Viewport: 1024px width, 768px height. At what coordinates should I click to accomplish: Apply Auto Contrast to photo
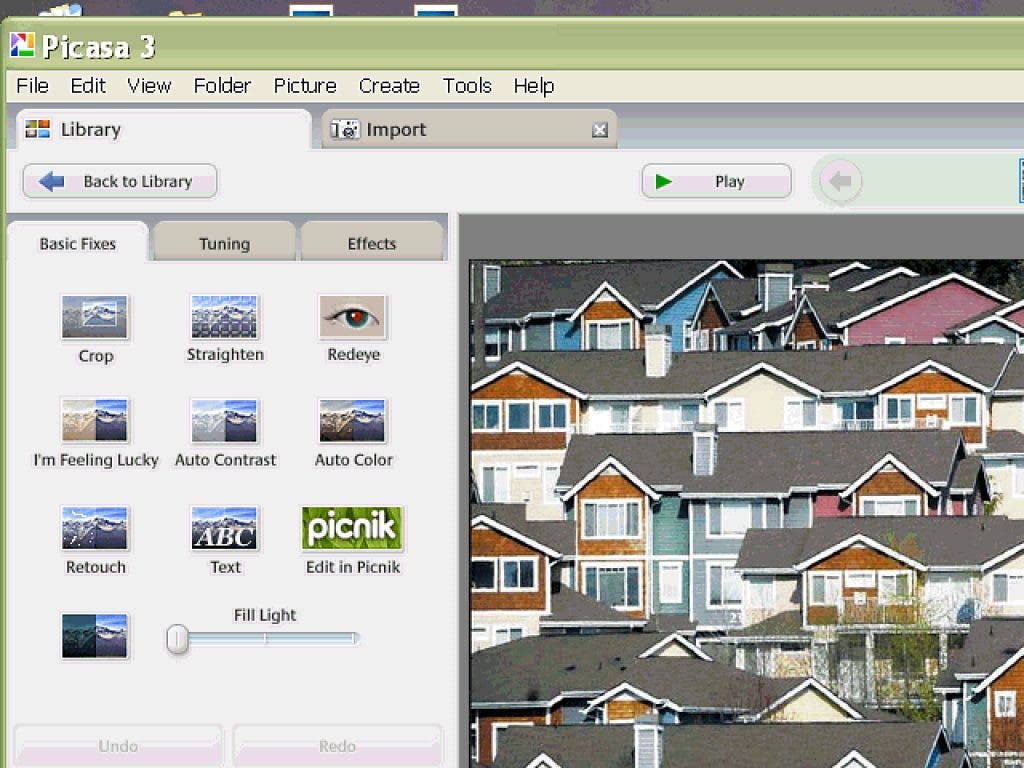(225, 422)
